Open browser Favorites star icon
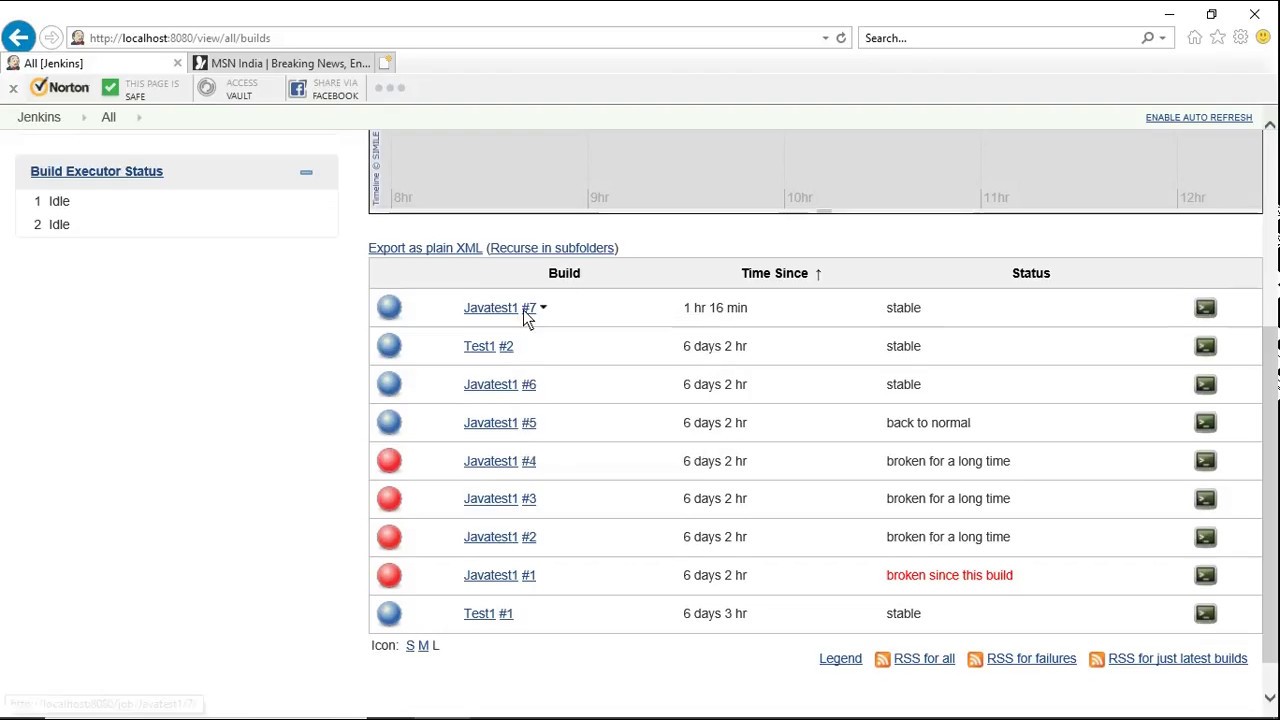This screenshot has height=720, width=1280. pyautogui.click(x=1217, y=38)
